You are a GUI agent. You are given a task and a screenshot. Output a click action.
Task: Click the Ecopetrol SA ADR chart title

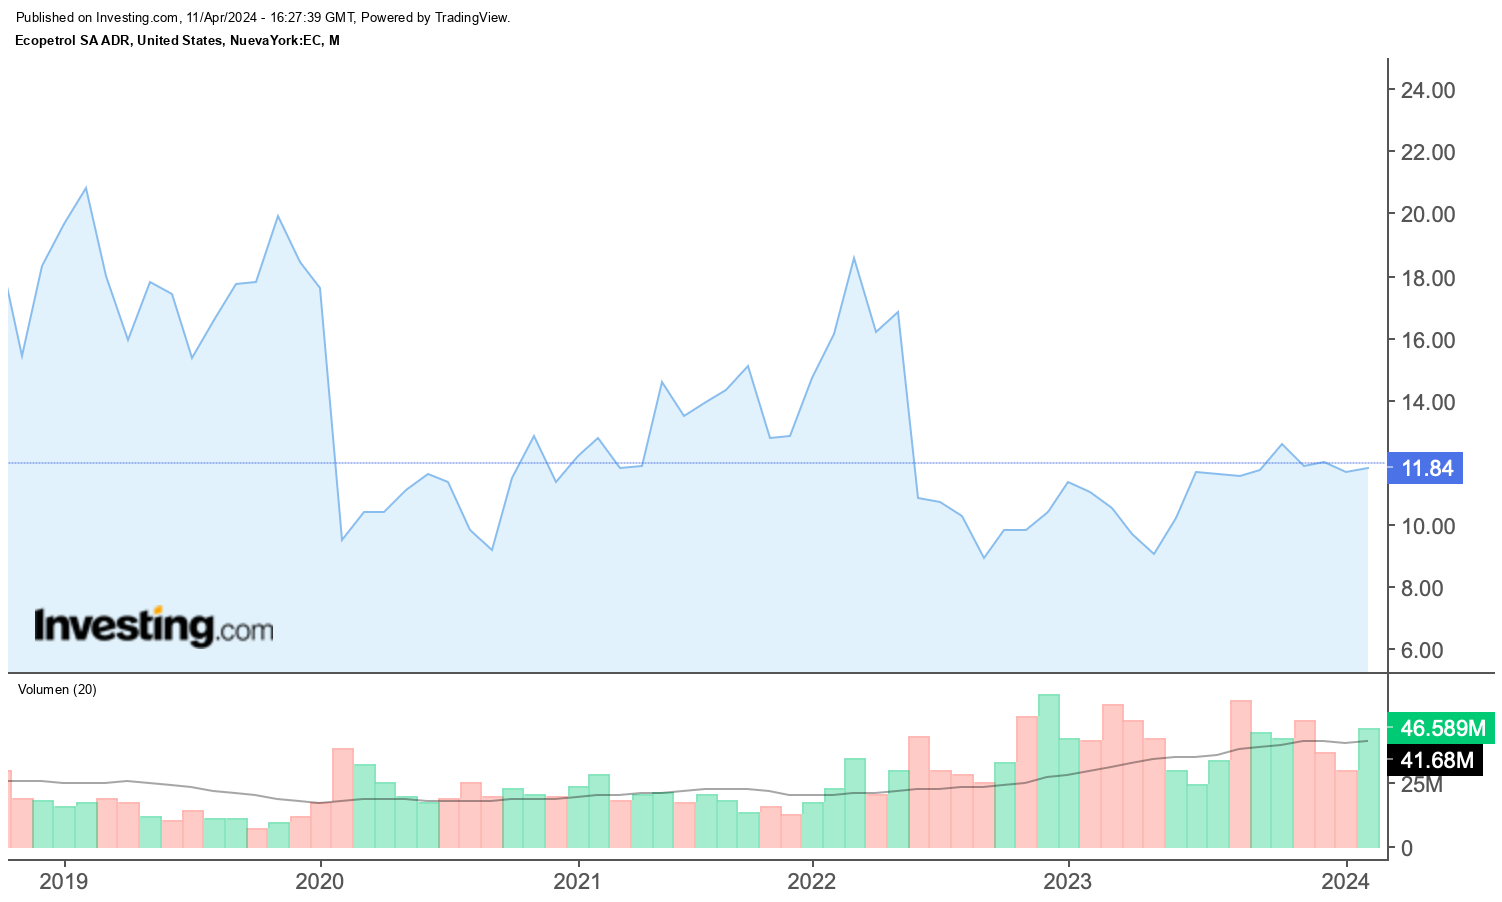point(177,40)
